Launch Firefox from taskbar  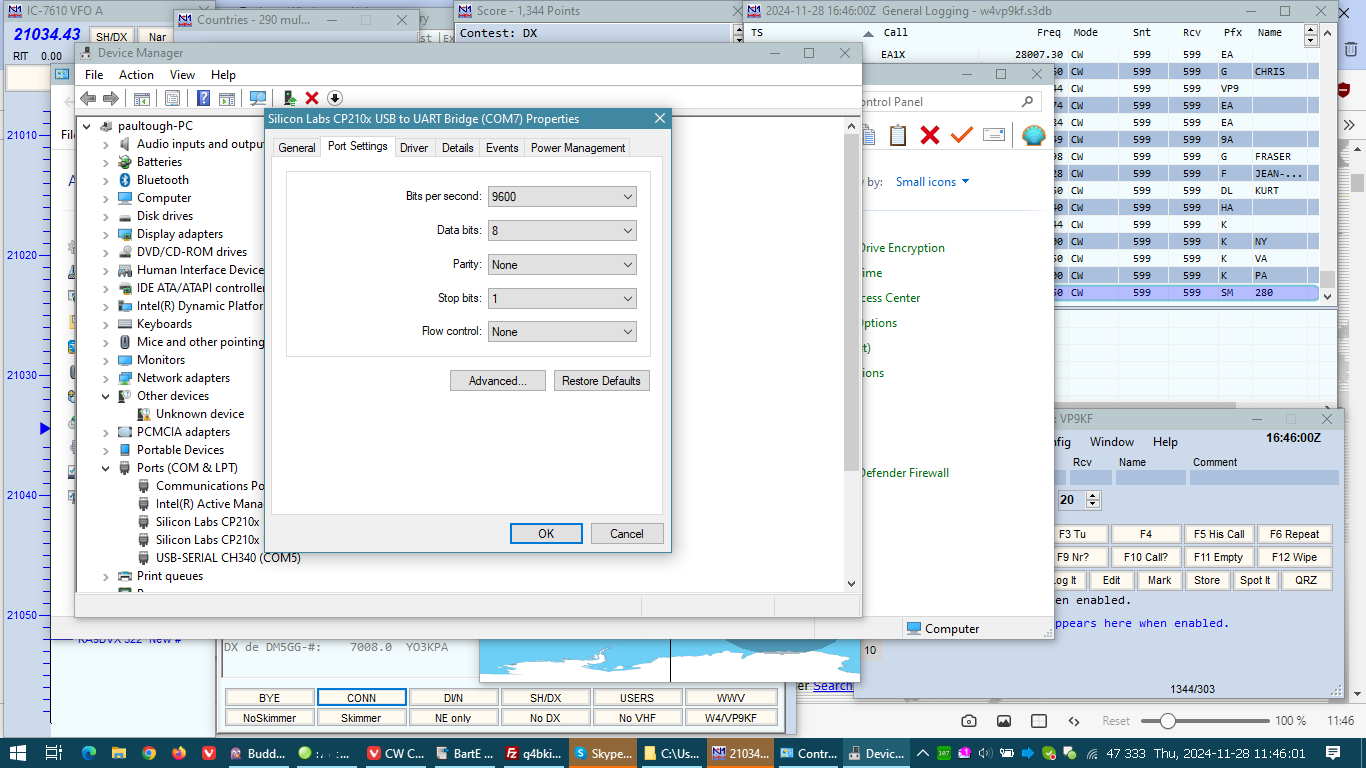point(179,753)
